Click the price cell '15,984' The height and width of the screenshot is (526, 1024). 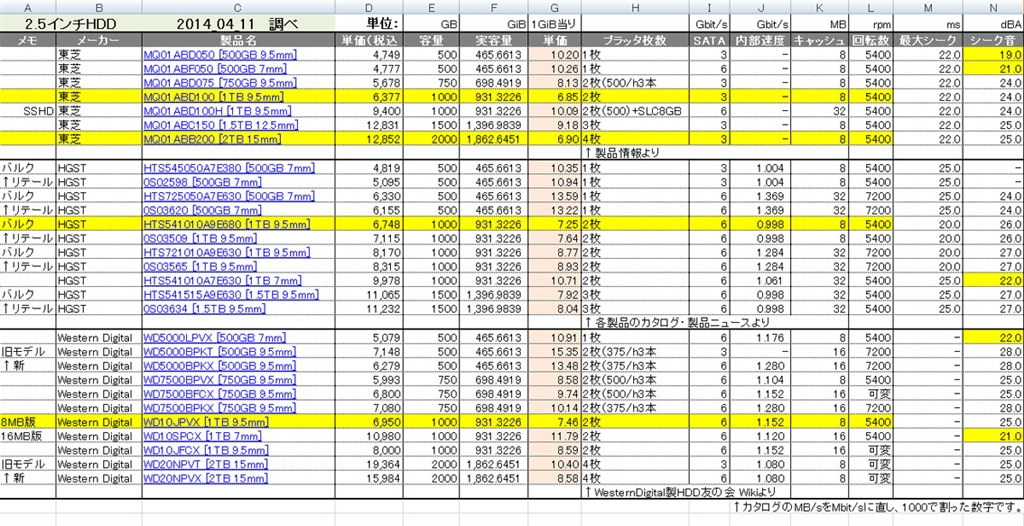tap(369, 479)
